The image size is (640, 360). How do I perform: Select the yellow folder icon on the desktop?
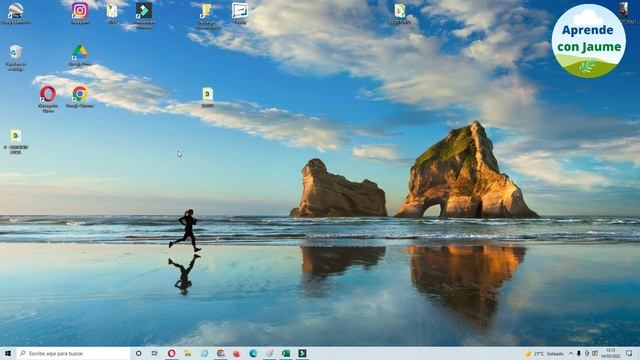click(x=207, y=15)
